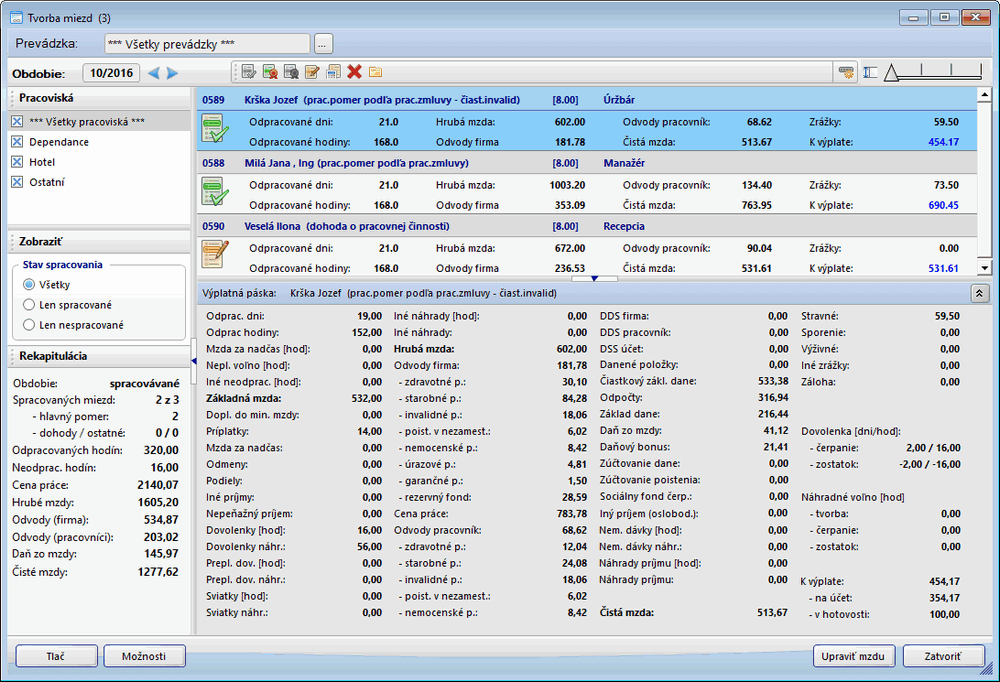Uncheck the Dependance workplace checkbox
The height and width of the screenshot is (682, 1000).
(16, 142)
